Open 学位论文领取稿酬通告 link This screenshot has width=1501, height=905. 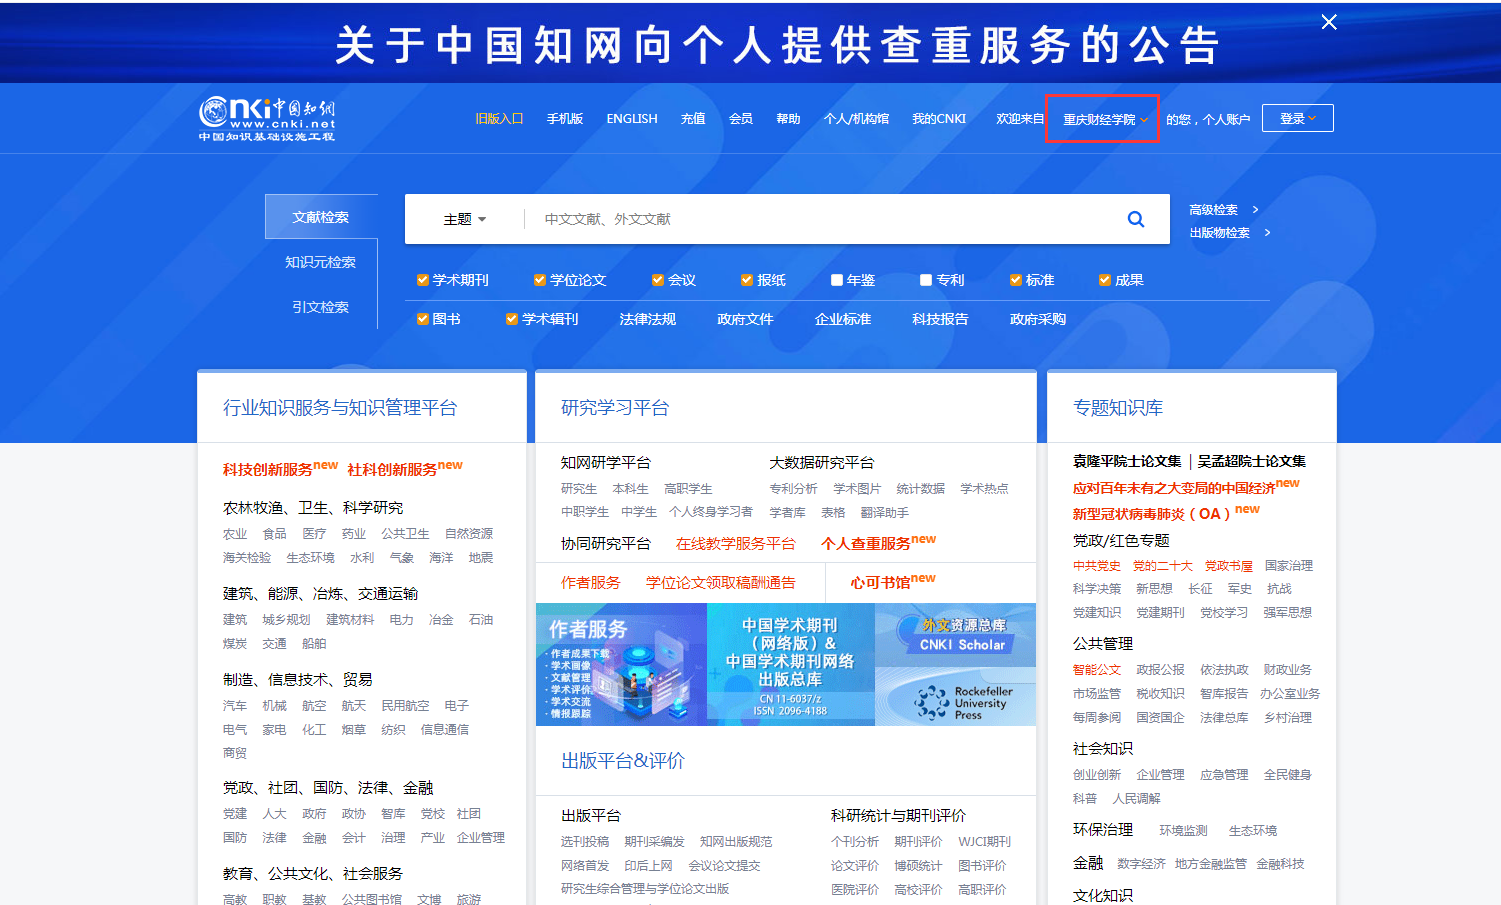[x=721, y=582]
